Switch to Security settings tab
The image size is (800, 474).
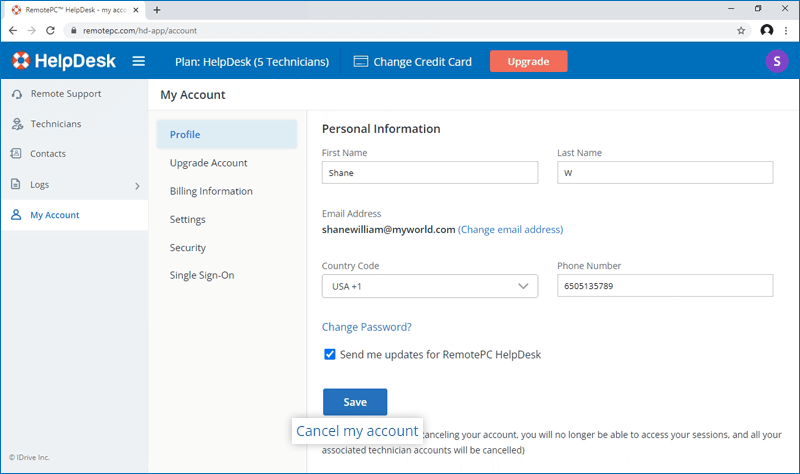coord(188,247)
